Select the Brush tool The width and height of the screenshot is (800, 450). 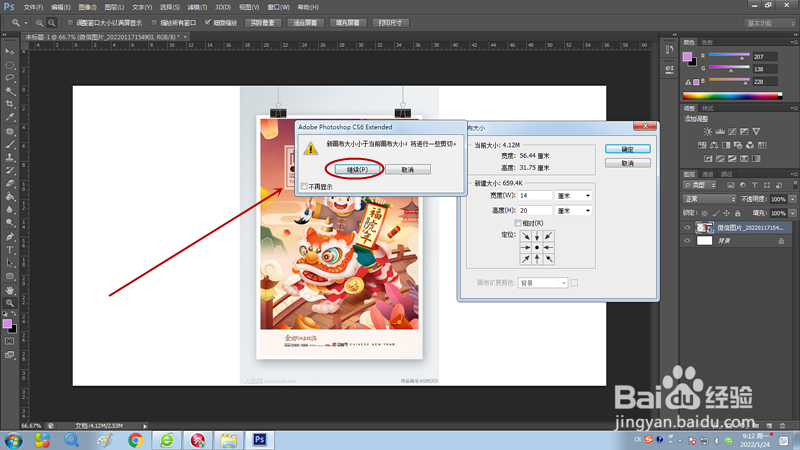(x=10, y=144)
